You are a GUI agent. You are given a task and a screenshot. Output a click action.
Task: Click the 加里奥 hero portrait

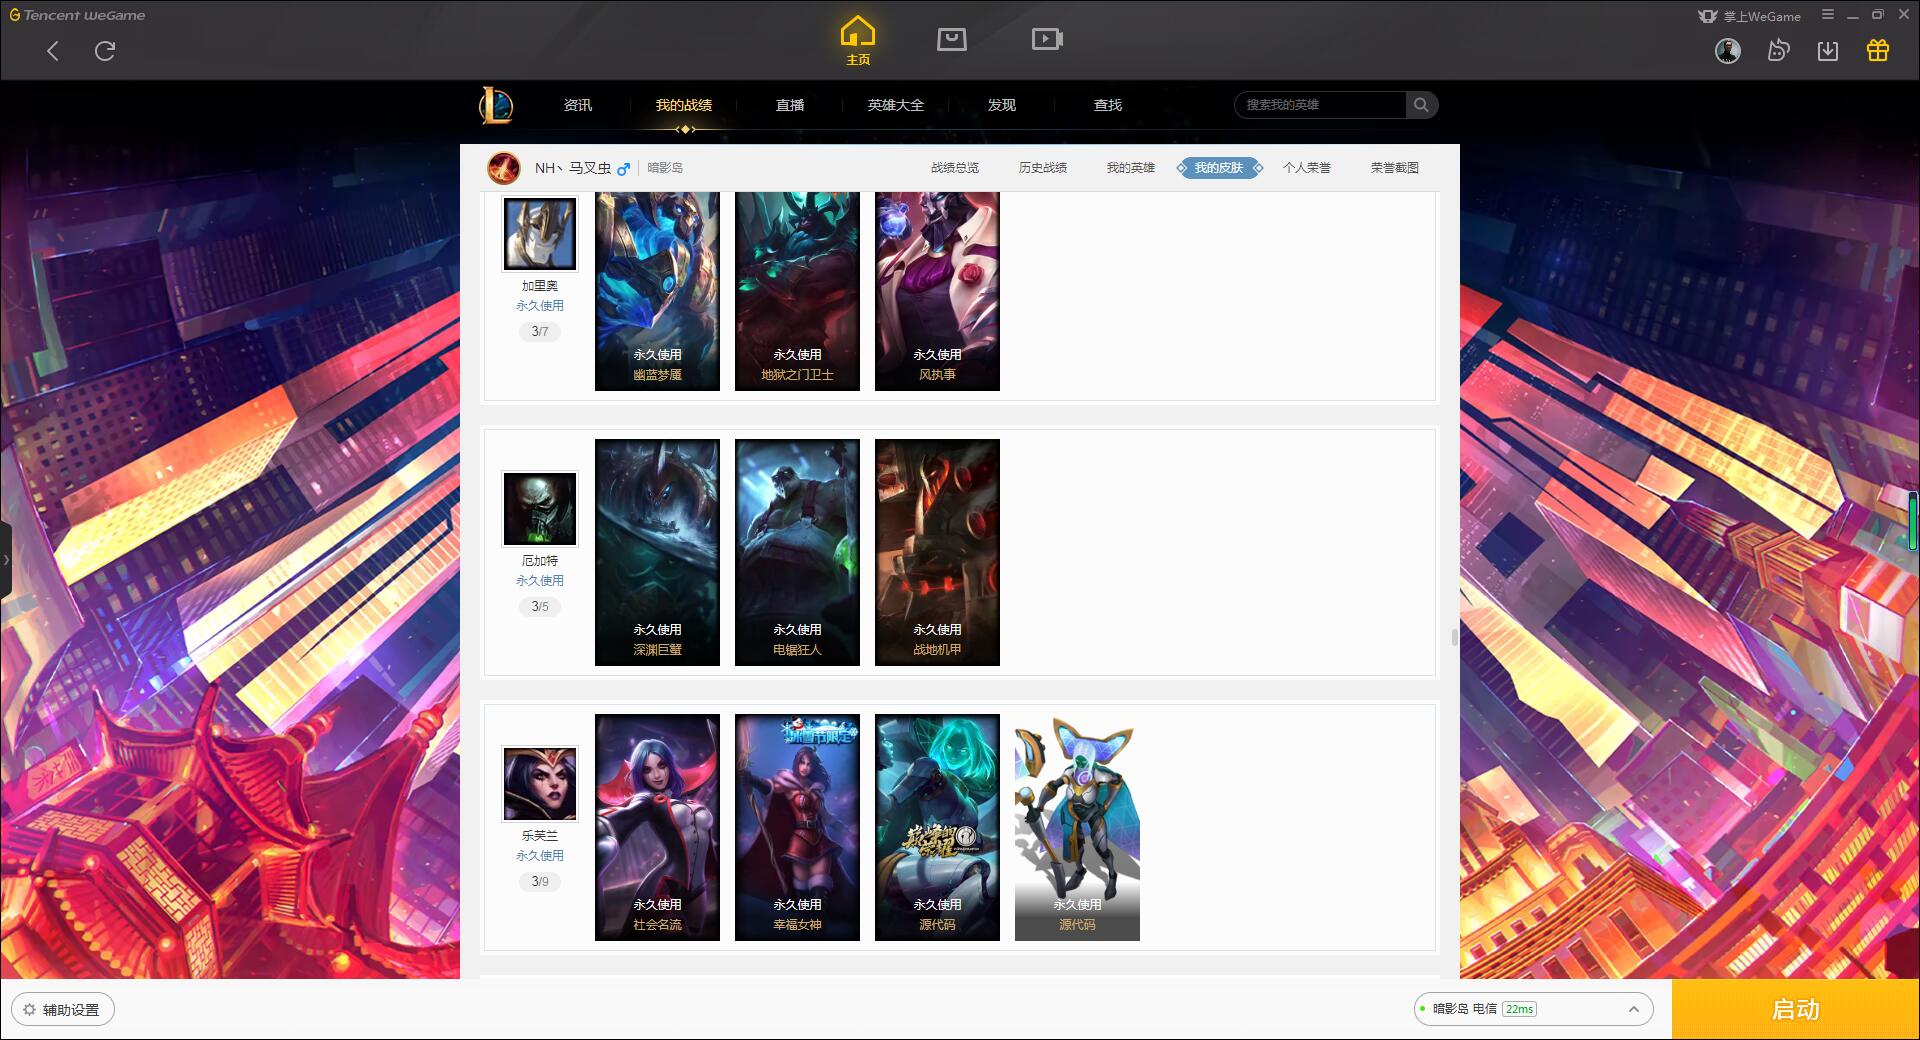[540, 234]
